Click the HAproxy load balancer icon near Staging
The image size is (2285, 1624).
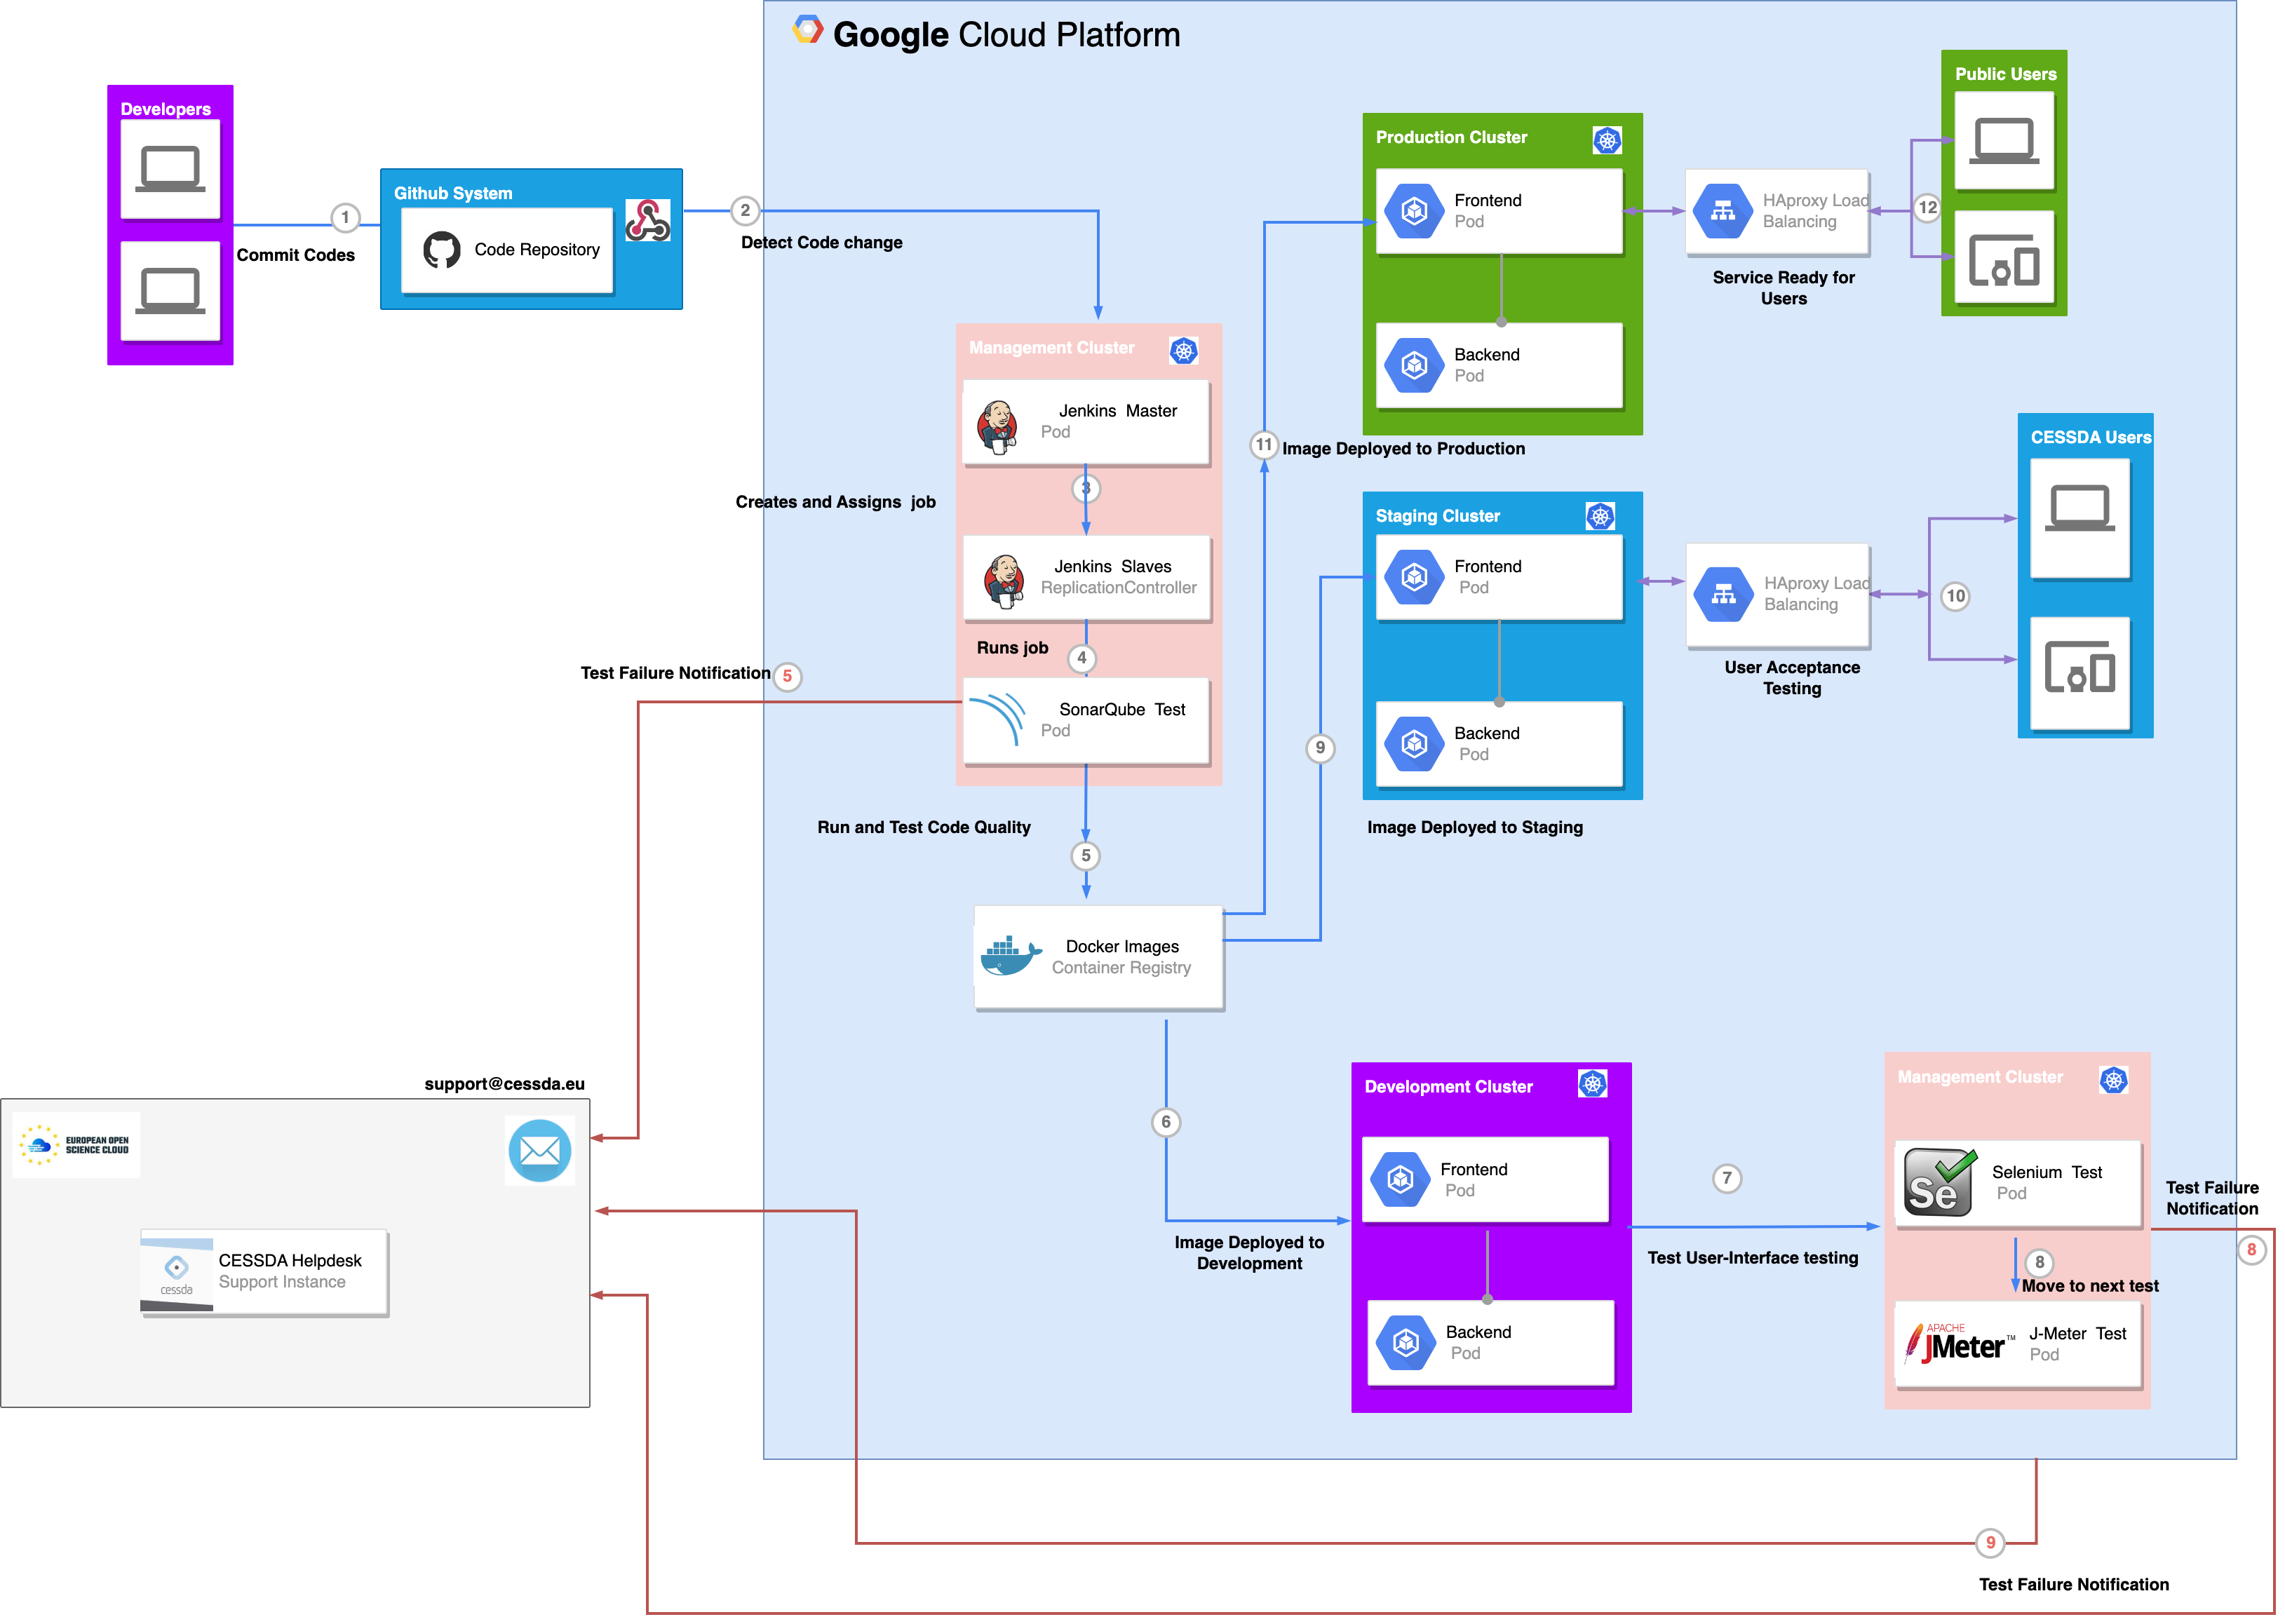click(x=1723, y=594)
